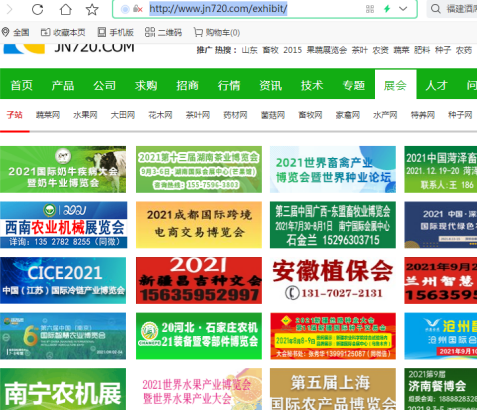Open the 行情 menu item
This screenshot has height=410, width=477.
[229, 85]
